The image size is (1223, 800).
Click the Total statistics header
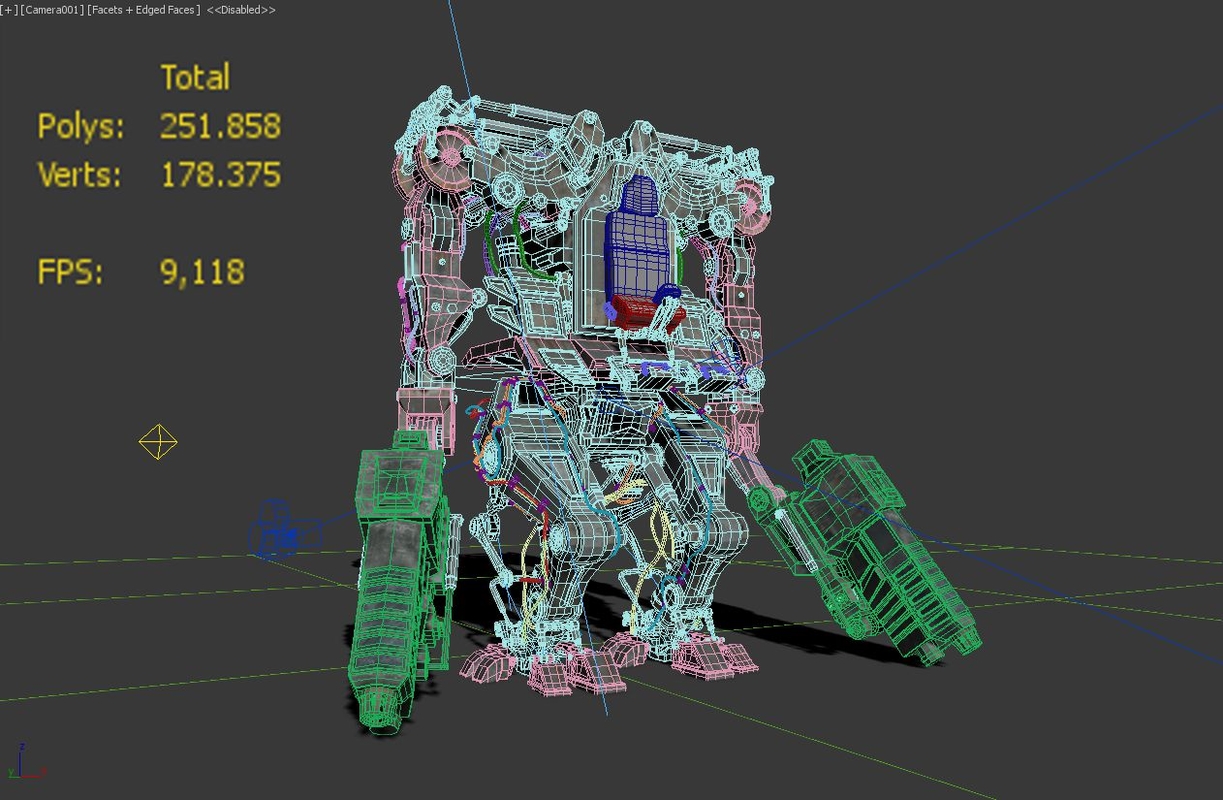[x=195, y=76]
